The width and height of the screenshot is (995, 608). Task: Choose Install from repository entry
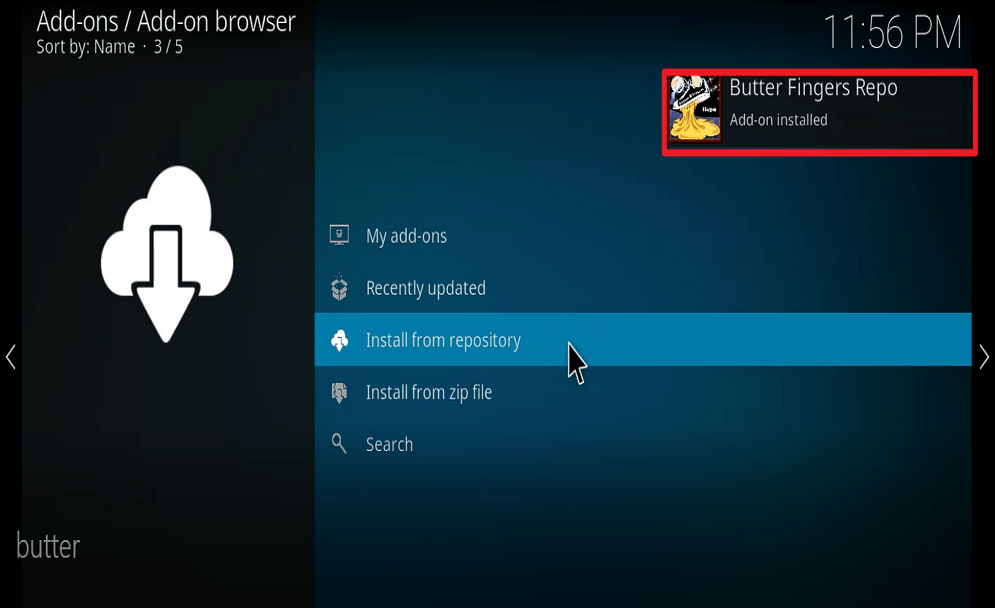[x=643, y=340]
